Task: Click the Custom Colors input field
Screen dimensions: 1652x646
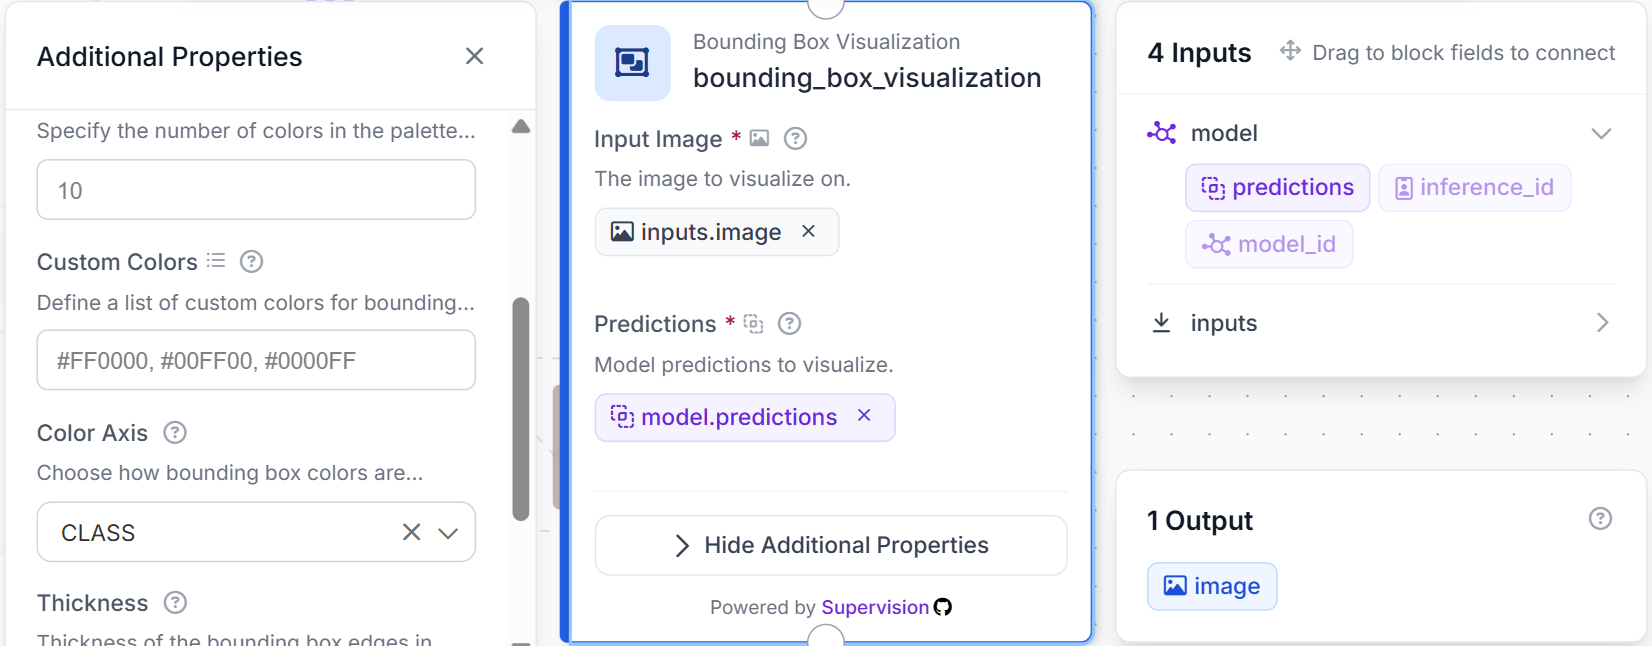Action: tap(256, 360)
